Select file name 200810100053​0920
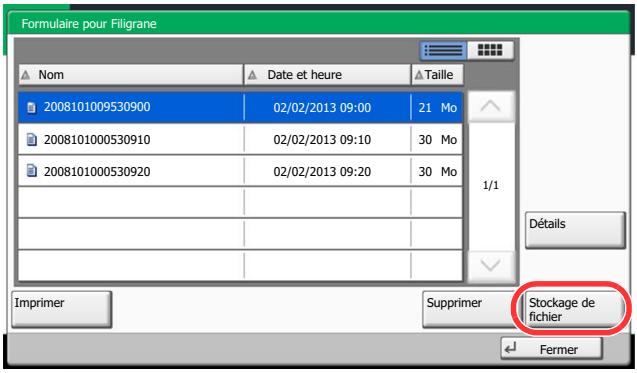The image size is (637, 373). [x=97, y=171]
